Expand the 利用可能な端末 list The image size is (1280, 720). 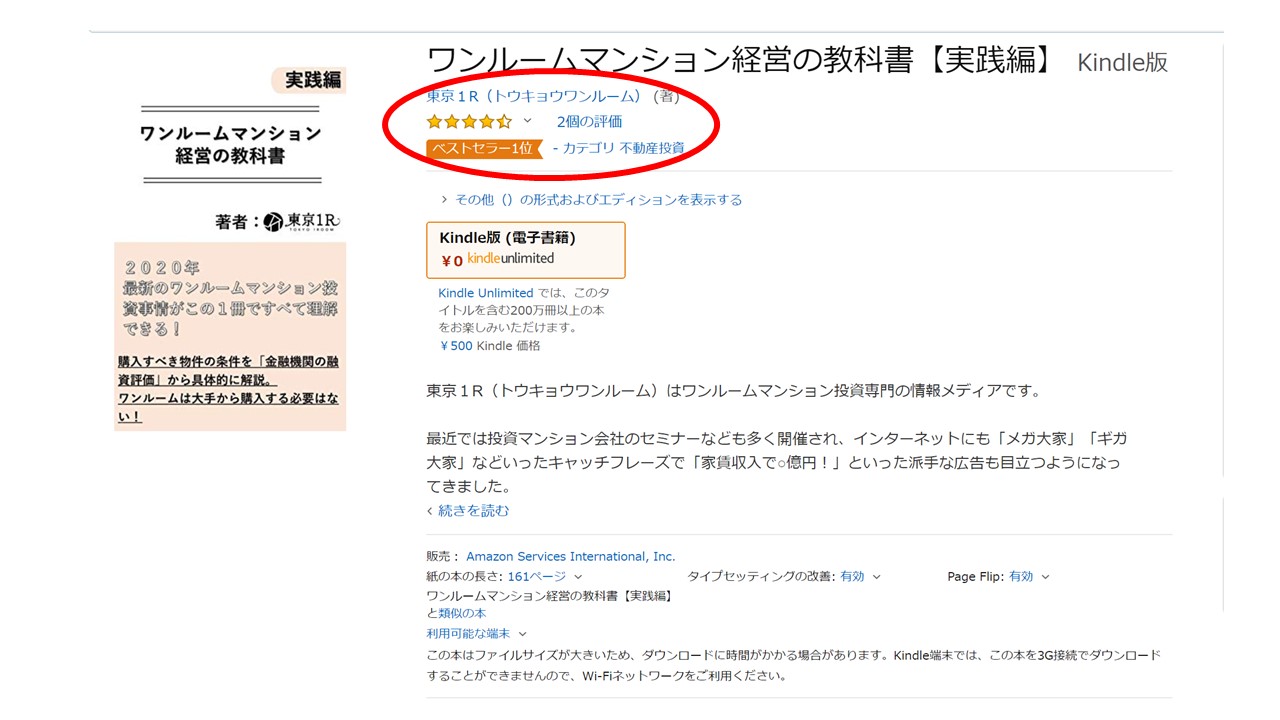tap(476, 634)
